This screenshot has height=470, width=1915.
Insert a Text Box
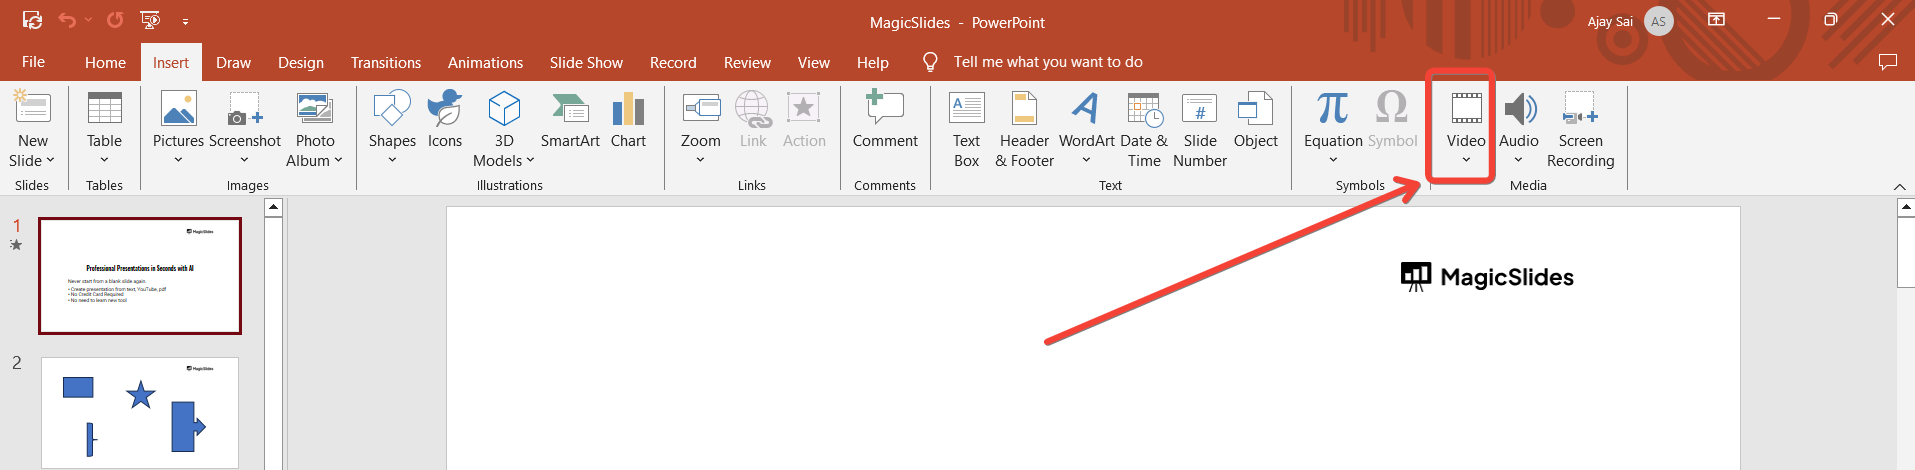[x=967, y=128]
